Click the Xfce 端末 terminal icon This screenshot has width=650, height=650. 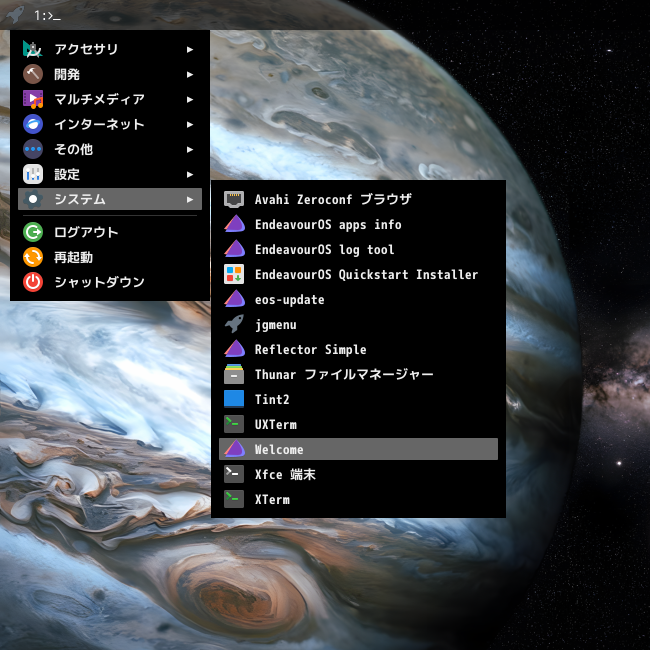[234, 474]
